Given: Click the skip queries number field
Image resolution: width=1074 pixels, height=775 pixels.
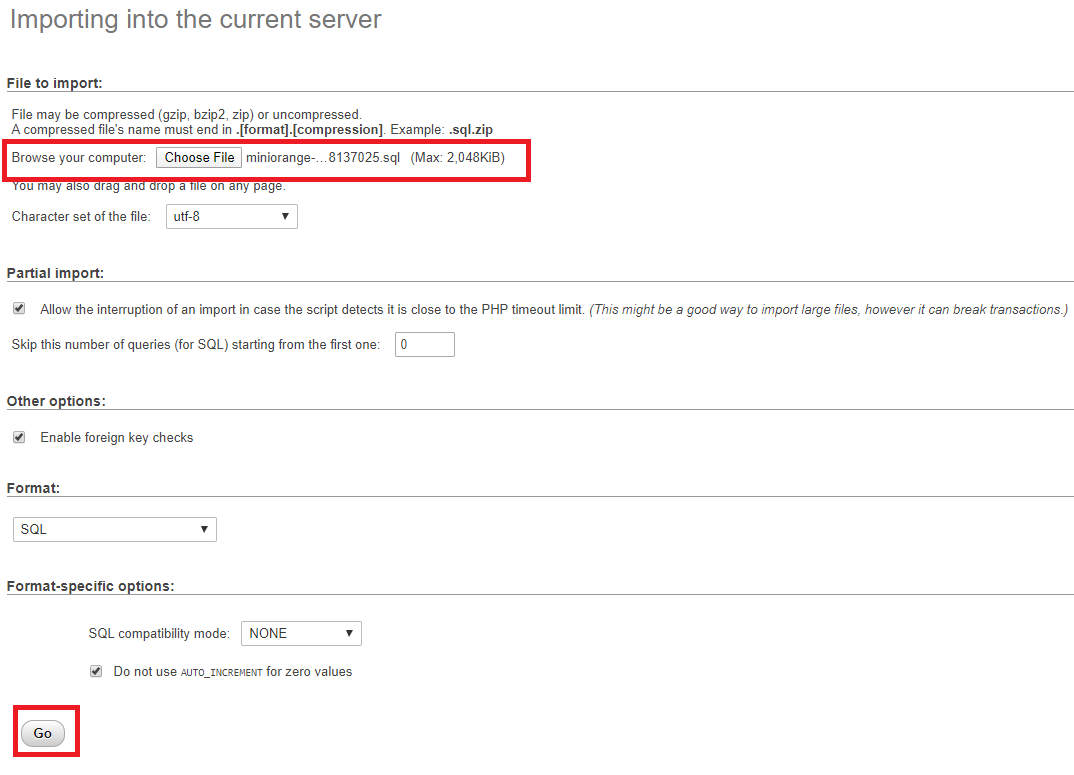Looking at the screenshot, I should point(425,345).
